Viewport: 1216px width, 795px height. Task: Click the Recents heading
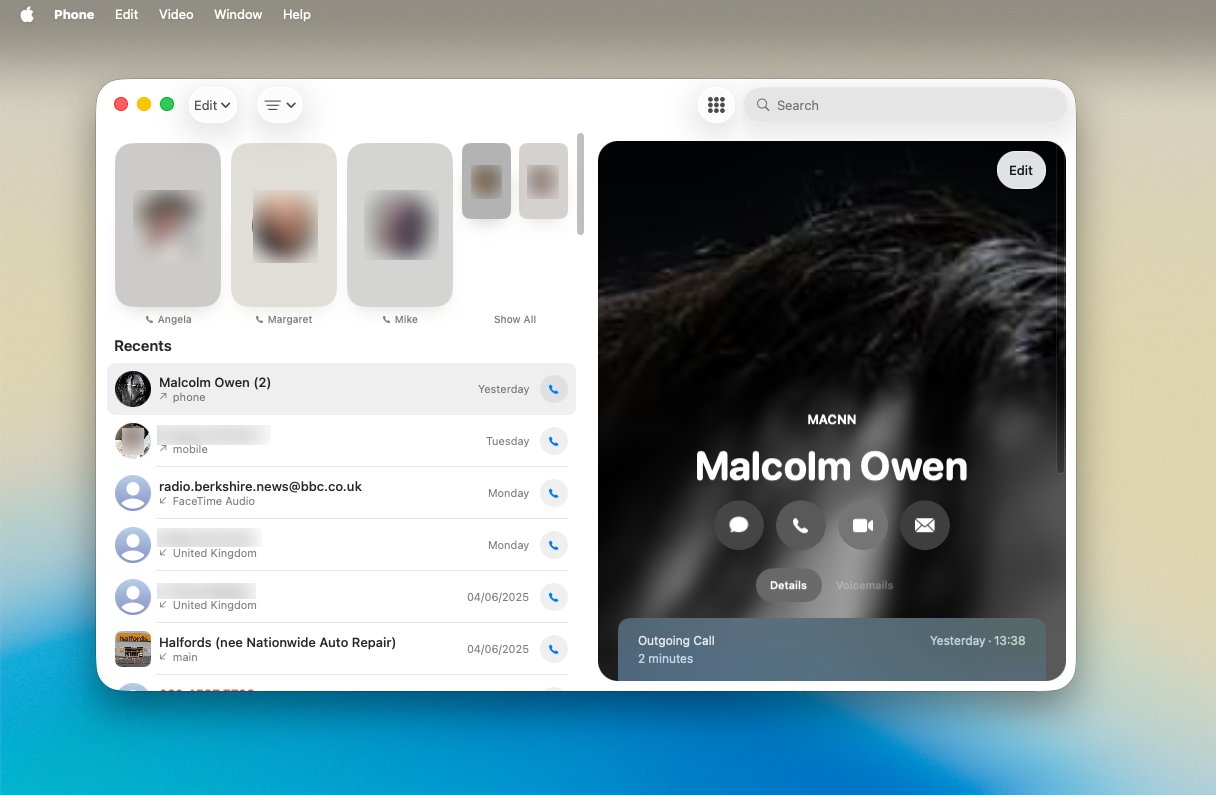click(143, 346)
